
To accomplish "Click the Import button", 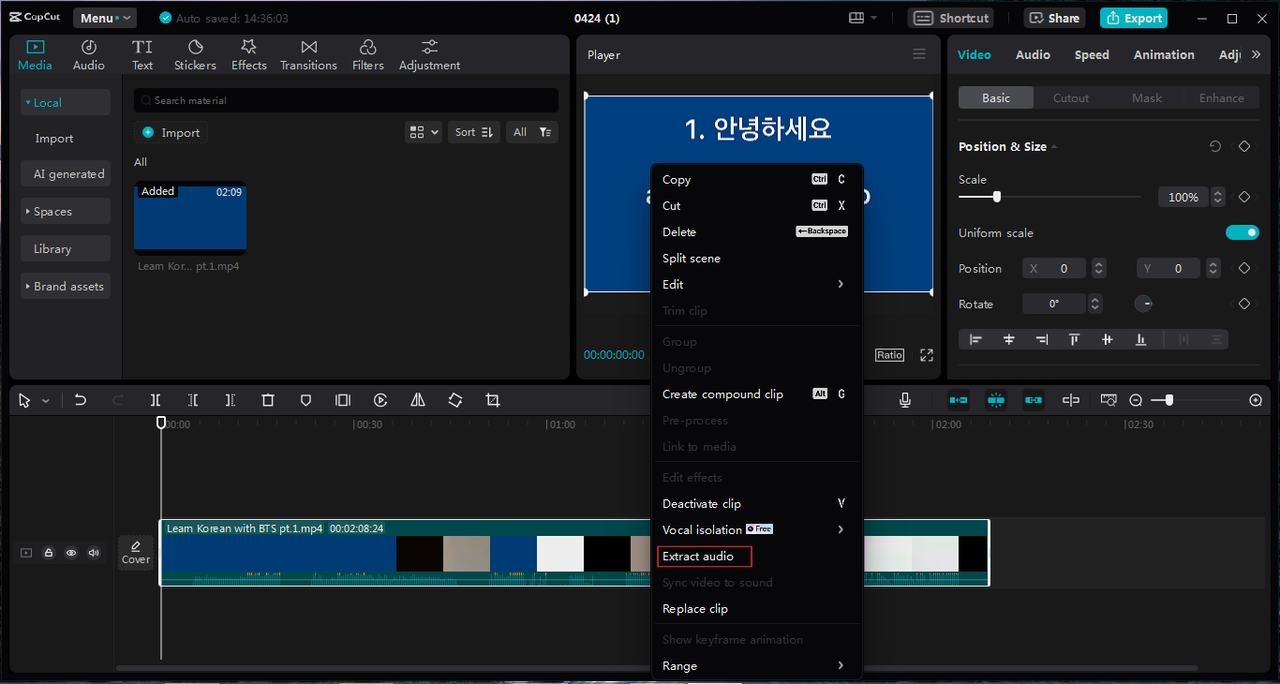I will point(171,132).
